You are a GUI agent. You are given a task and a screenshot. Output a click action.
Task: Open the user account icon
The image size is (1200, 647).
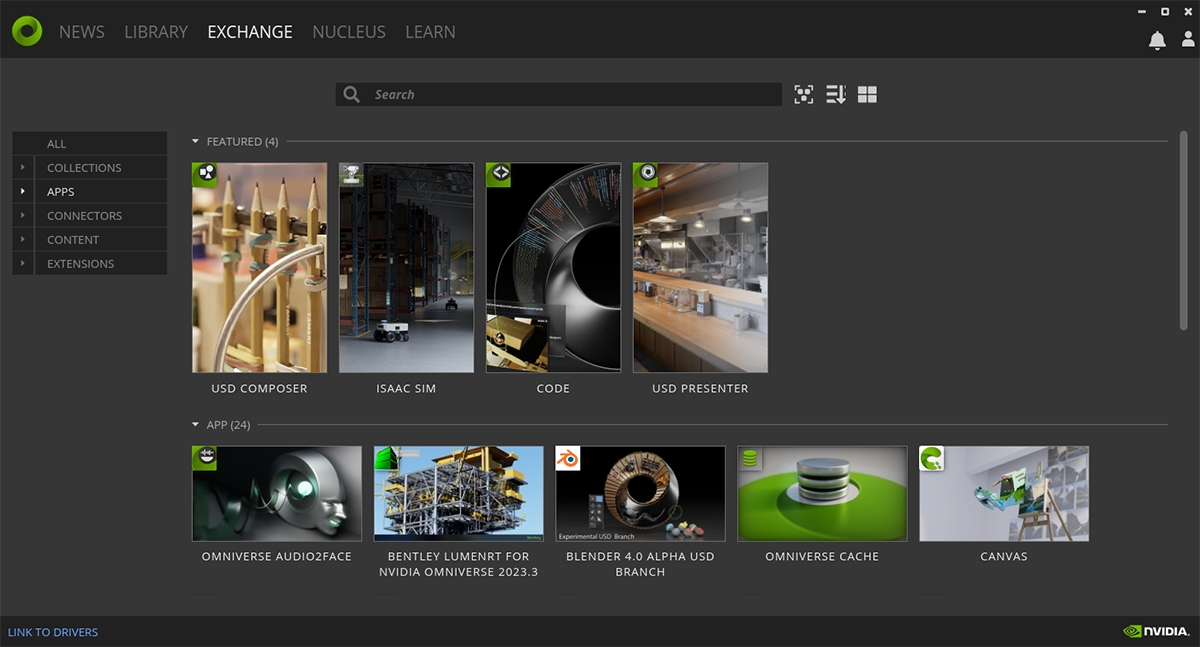coord(1188,40)
